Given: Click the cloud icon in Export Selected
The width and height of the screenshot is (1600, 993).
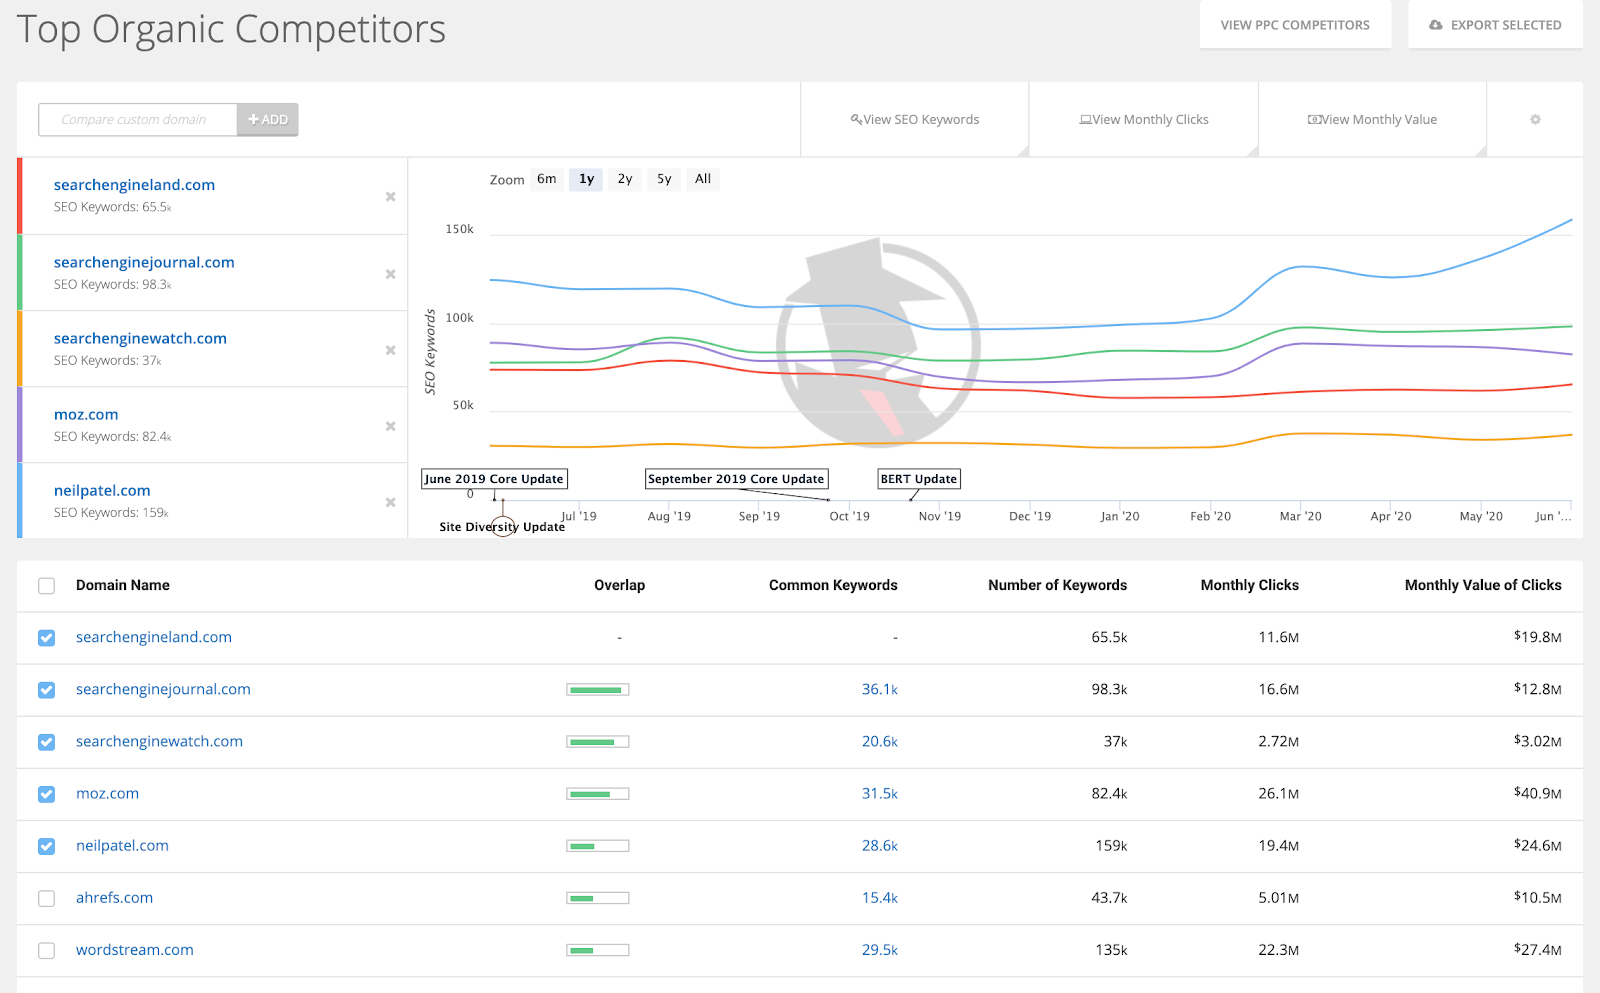Looking at the screenshot, I should 1436,25.
